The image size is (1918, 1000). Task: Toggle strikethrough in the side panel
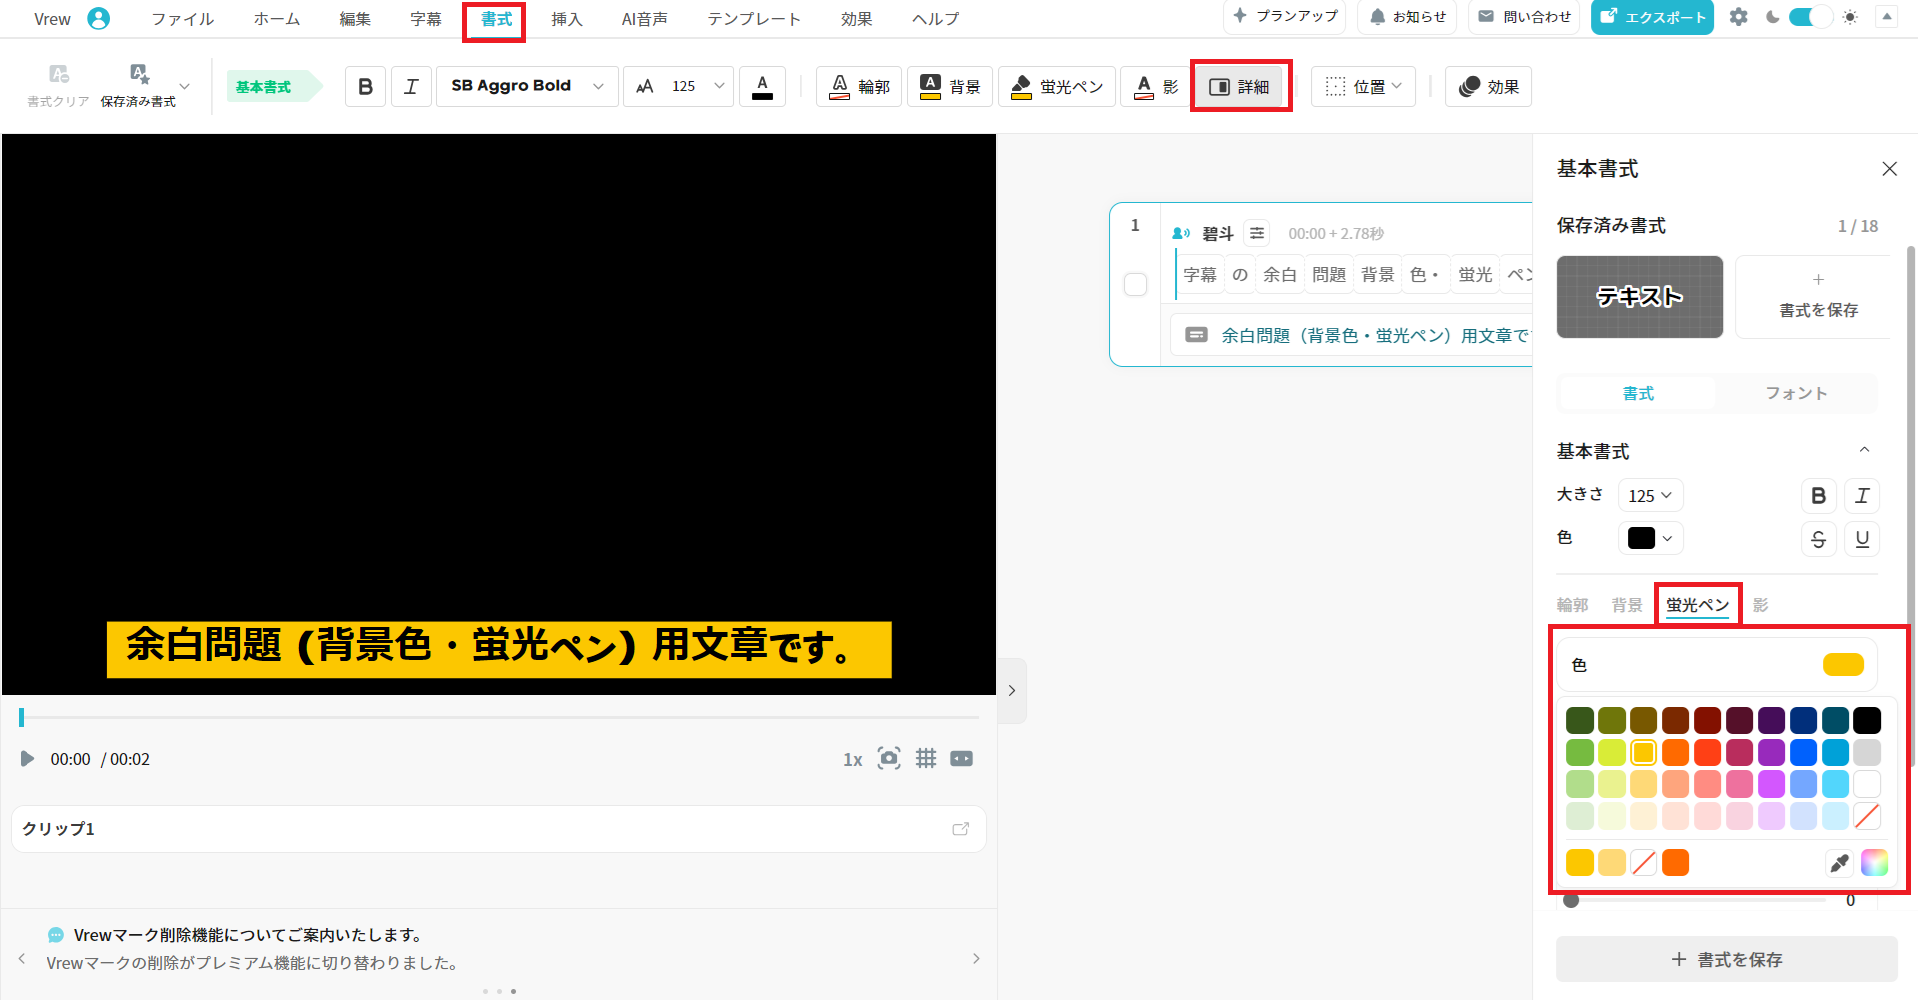(1818, 539)
